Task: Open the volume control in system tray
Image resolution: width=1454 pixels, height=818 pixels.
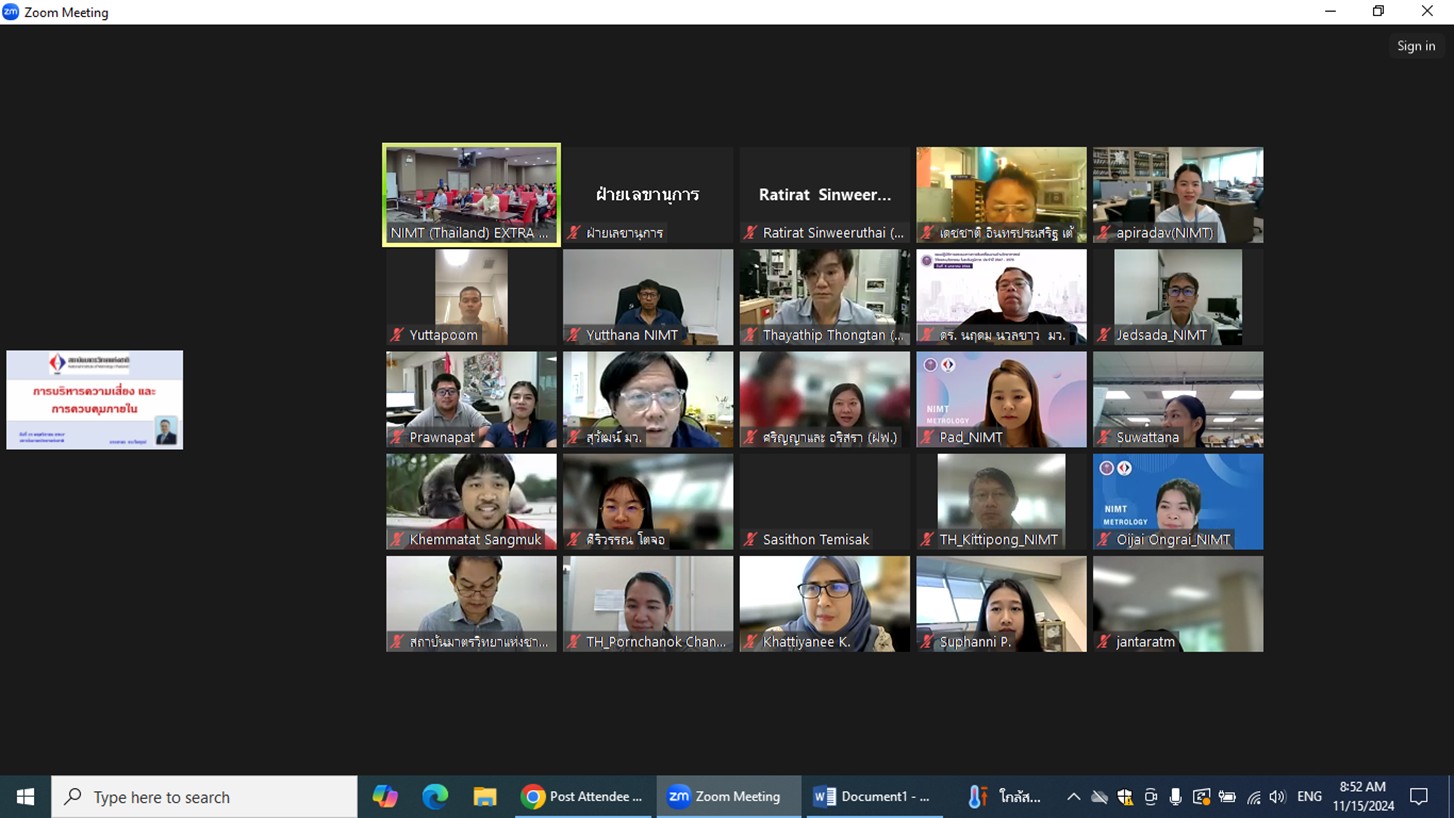Action: coord(1277,797)
